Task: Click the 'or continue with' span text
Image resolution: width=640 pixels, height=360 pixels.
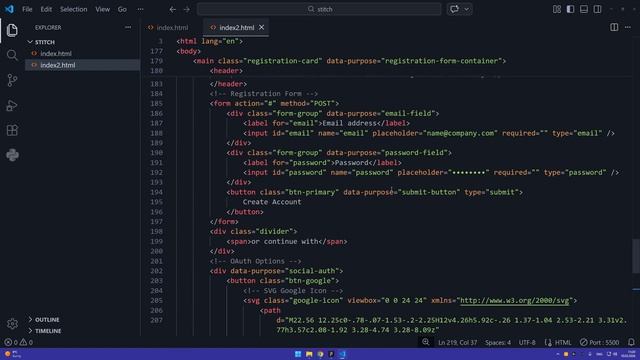Action: pos(284,241)
